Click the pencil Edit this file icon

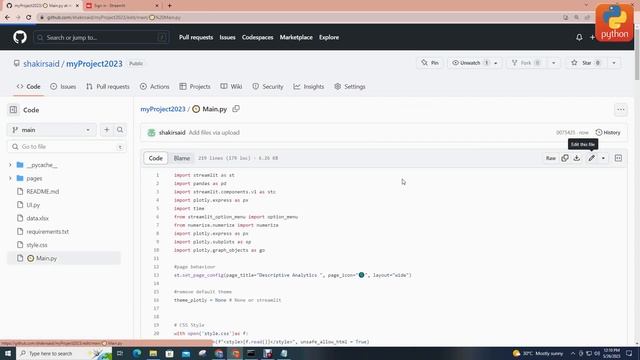click(591, 158)
